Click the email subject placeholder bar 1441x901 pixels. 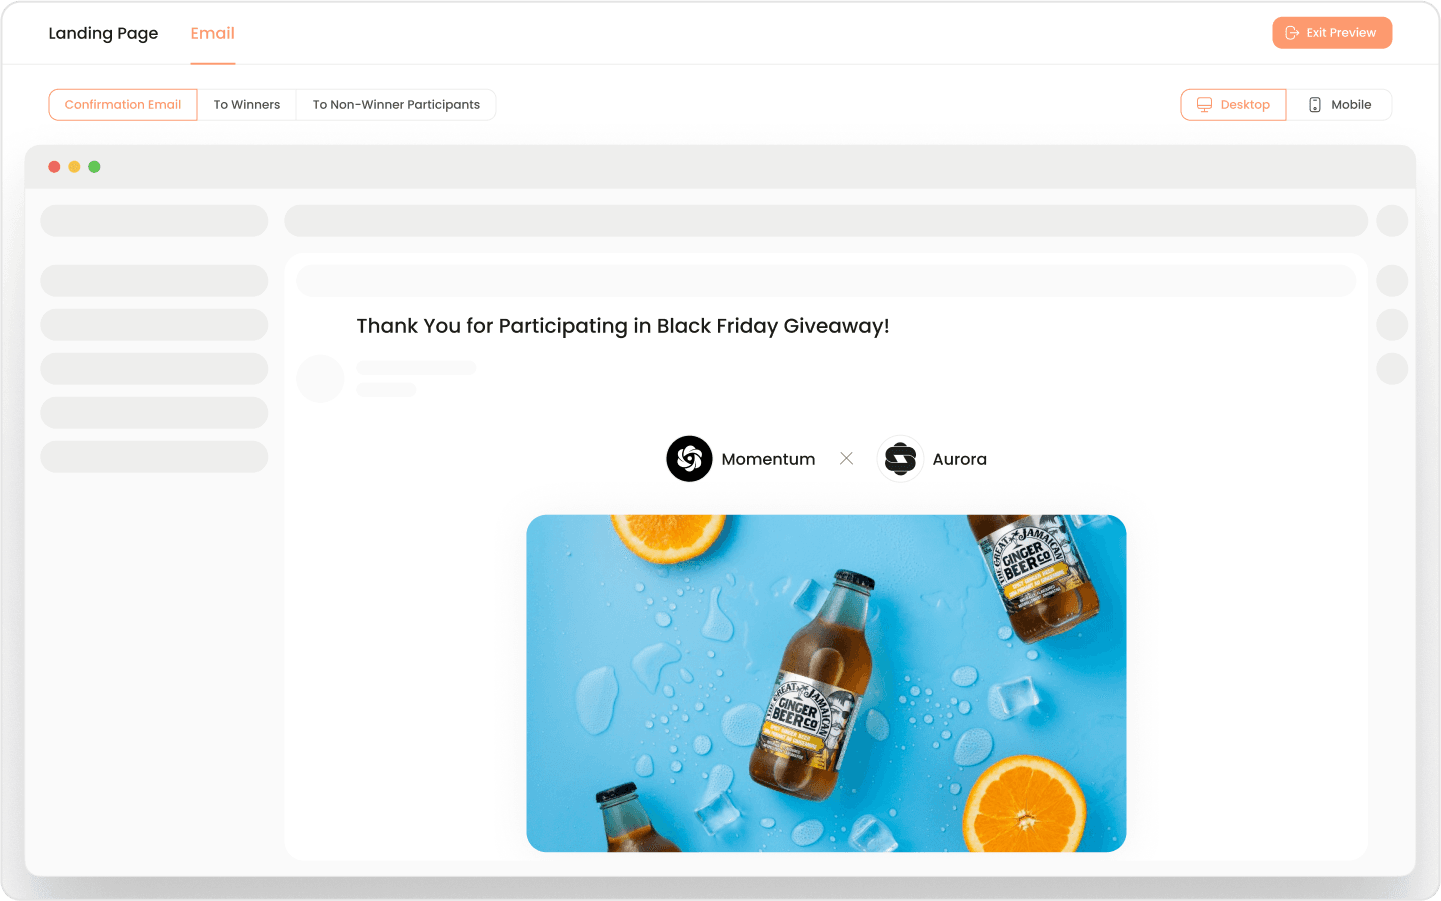click(826, 281)
